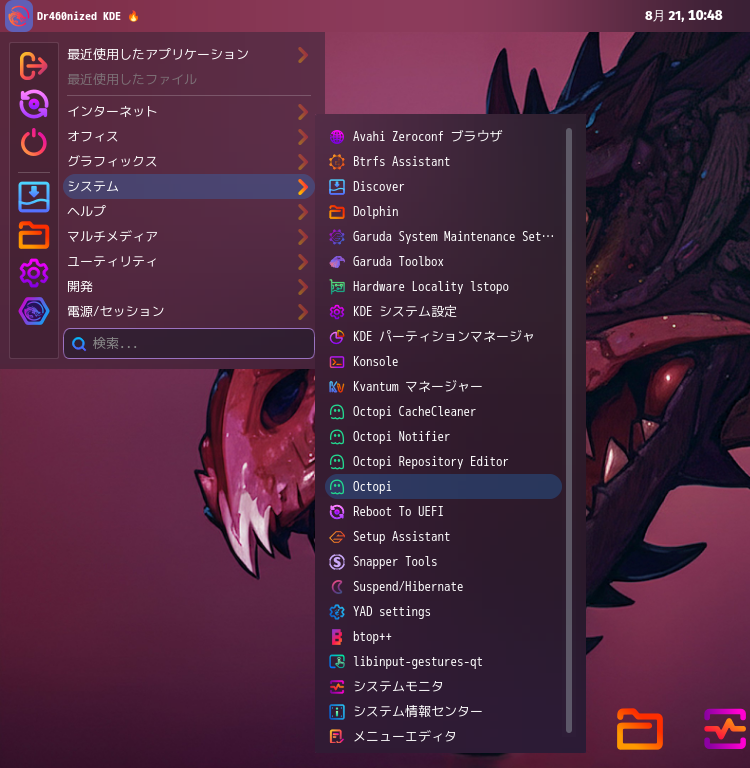
Task: Click the YAD settings icon
Action: 337,611
